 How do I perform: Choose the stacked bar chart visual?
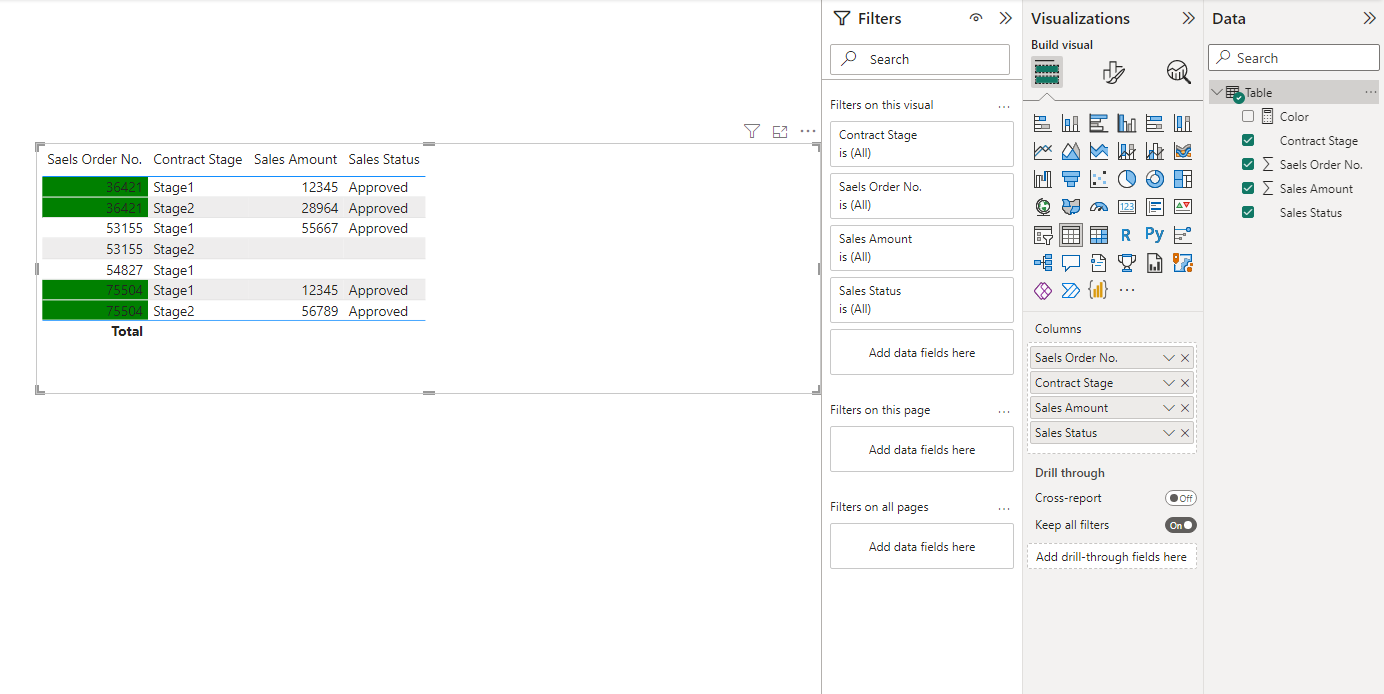click(x=1043, y=124)
